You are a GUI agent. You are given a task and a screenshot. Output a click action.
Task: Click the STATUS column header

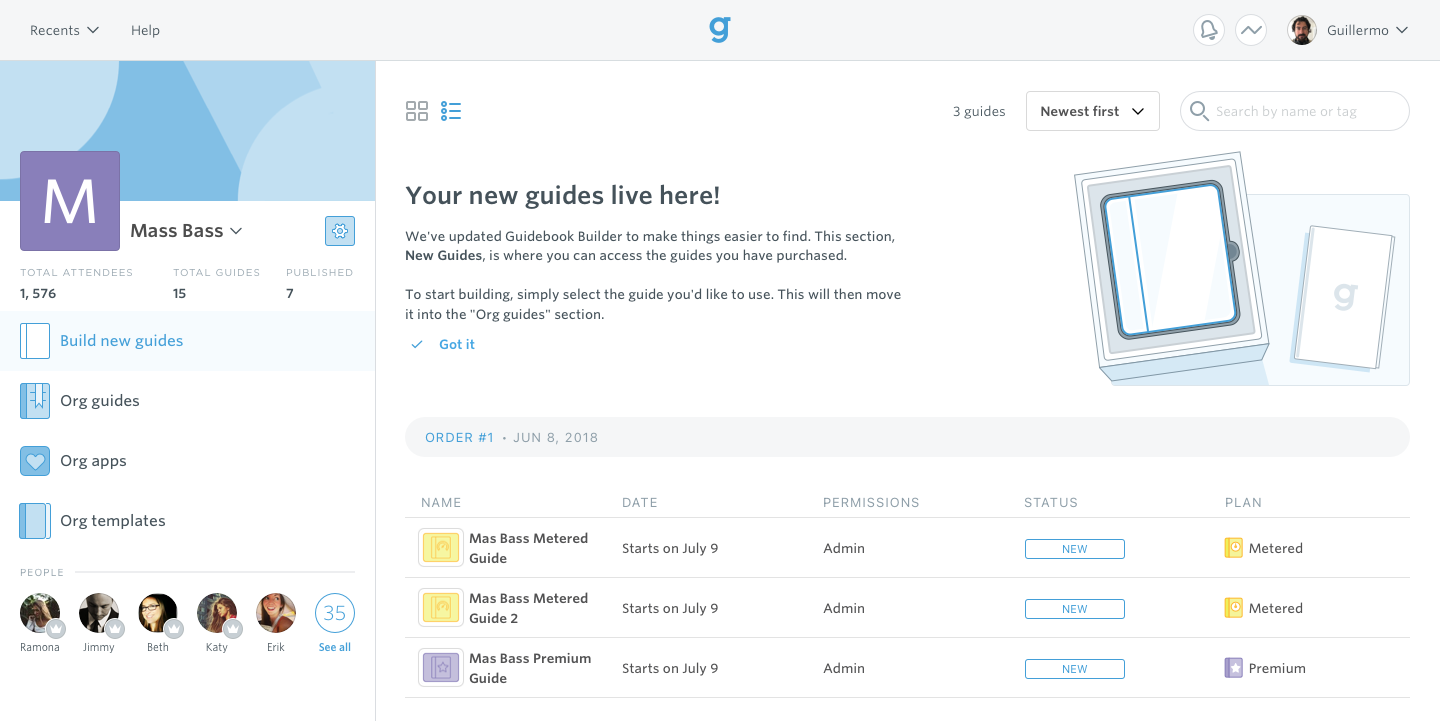[1051, 503]
